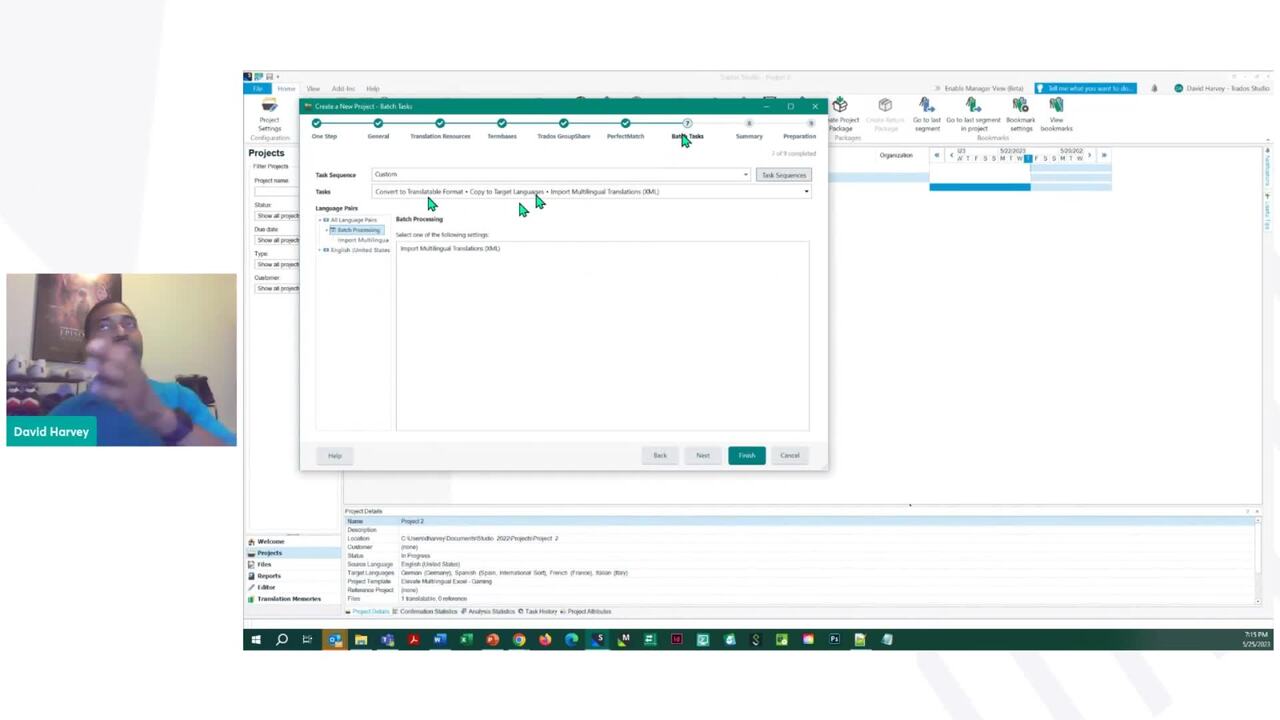Go to the Termbases wizard step
Screen dimensions: 1280x720
(x=502, y=136)
